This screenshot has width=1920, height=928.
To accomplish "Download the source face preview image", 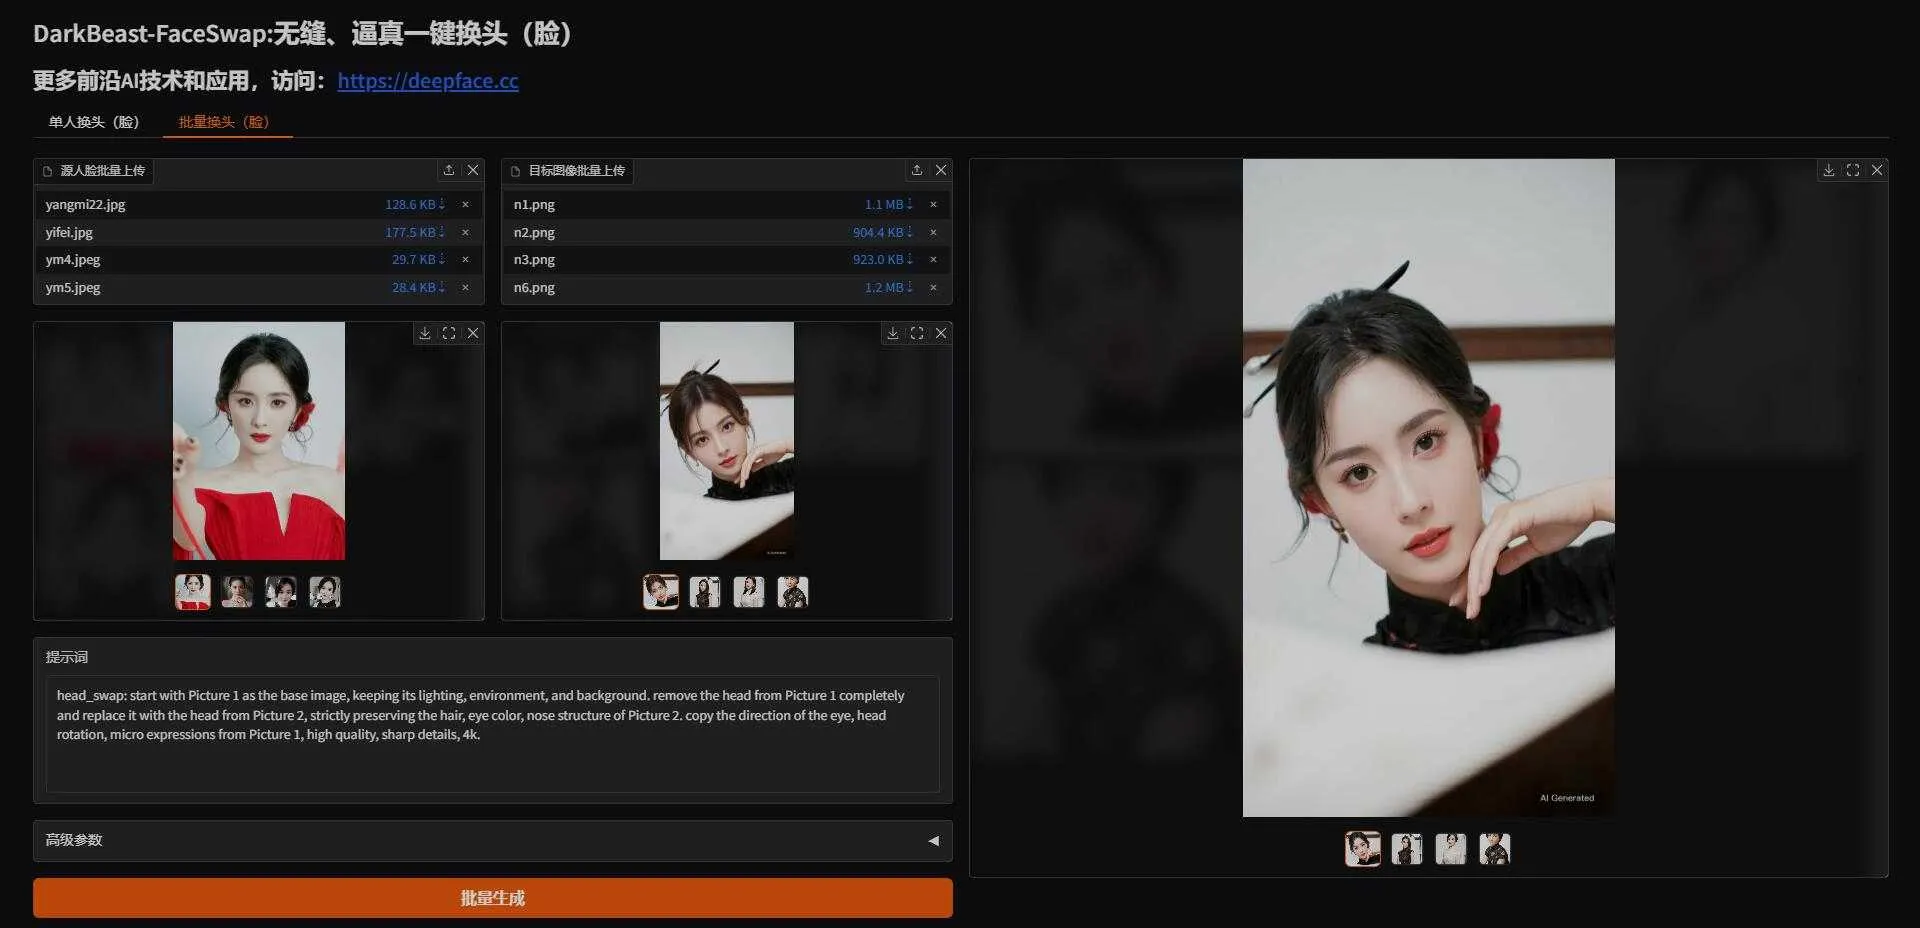I will pyautogui.click(x=423, y=333).
